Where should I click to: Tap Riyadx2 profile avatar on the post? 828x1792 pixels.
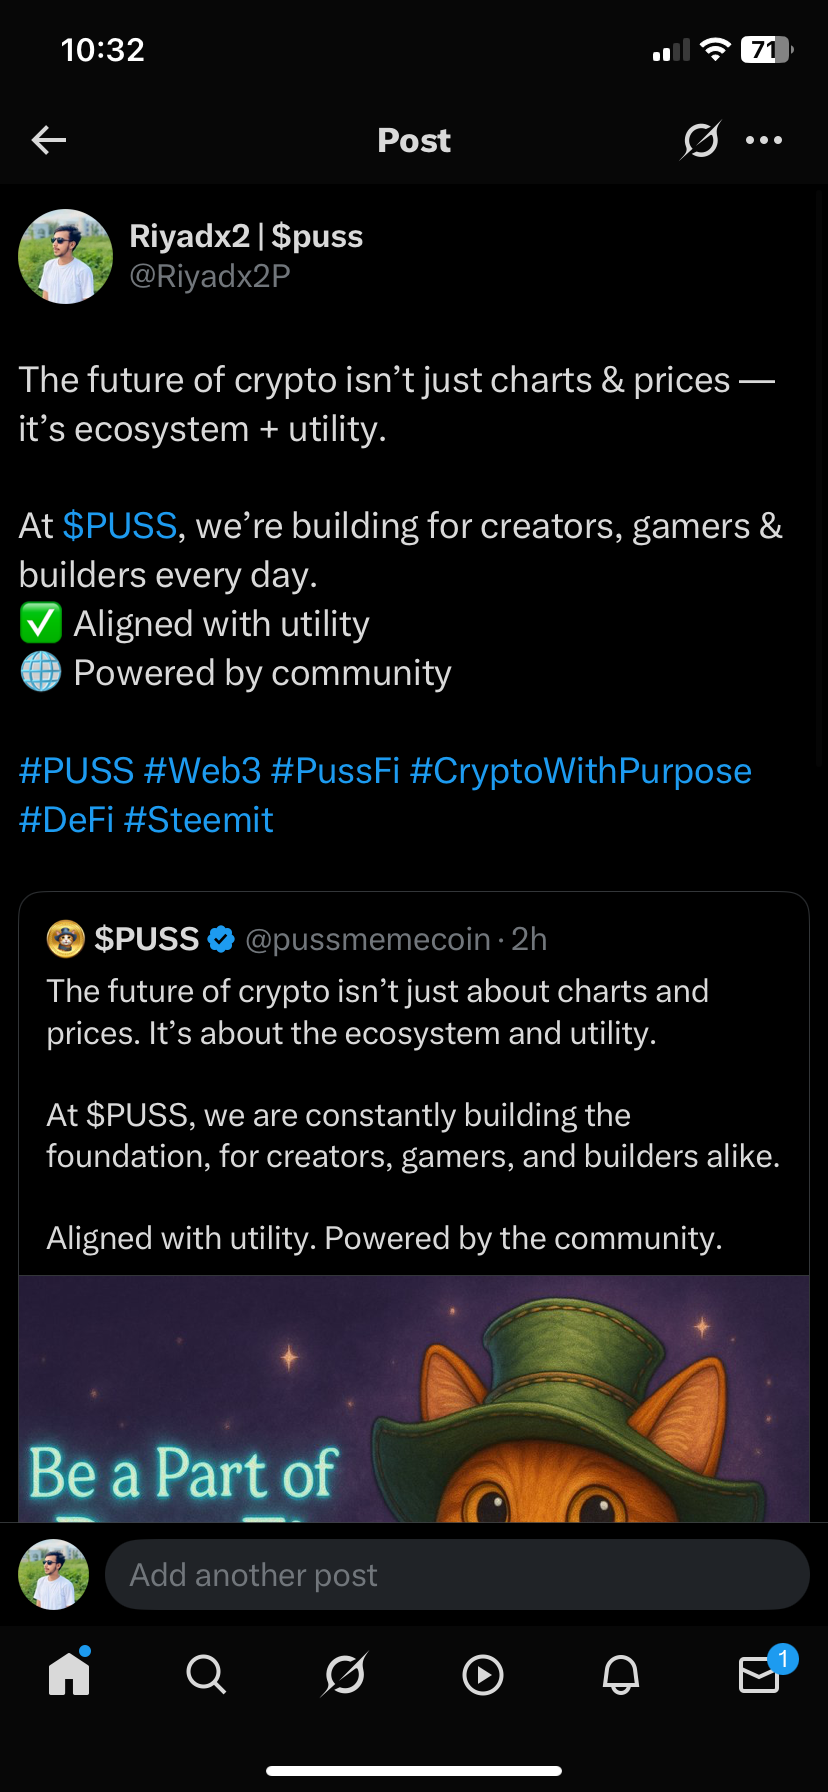[x=66, y=256]
